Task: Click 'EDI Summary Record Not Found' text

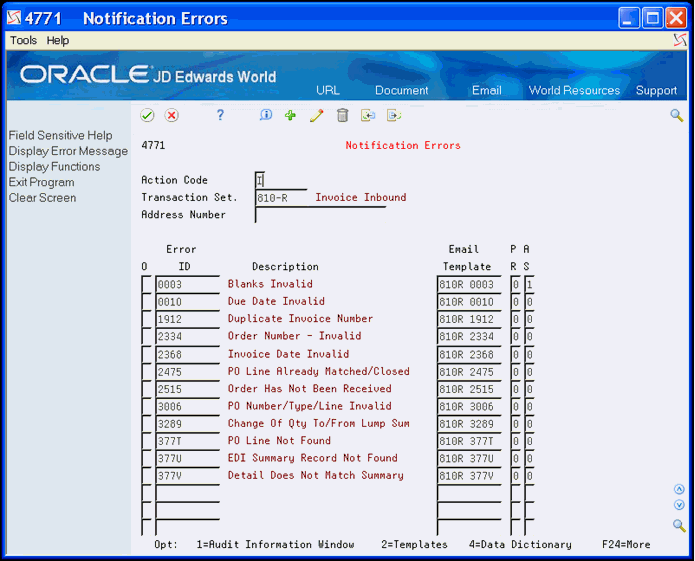Action: (312, 458)
